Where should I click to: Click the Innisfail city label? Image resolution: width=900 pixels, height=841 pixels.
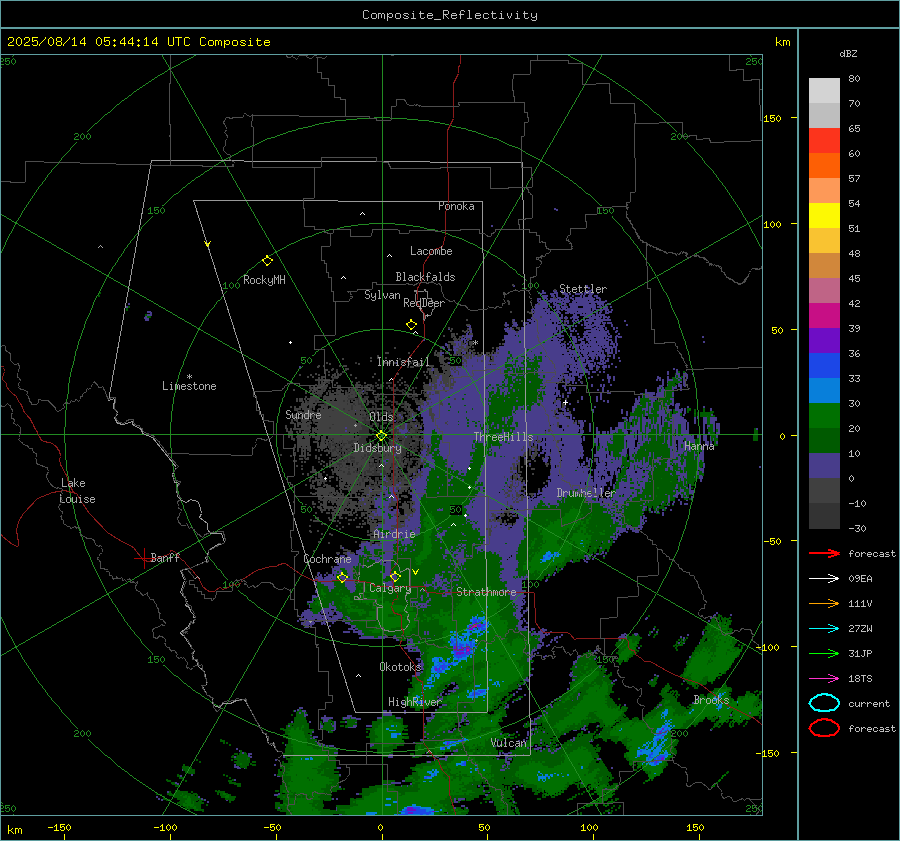[x=403, y=362]
